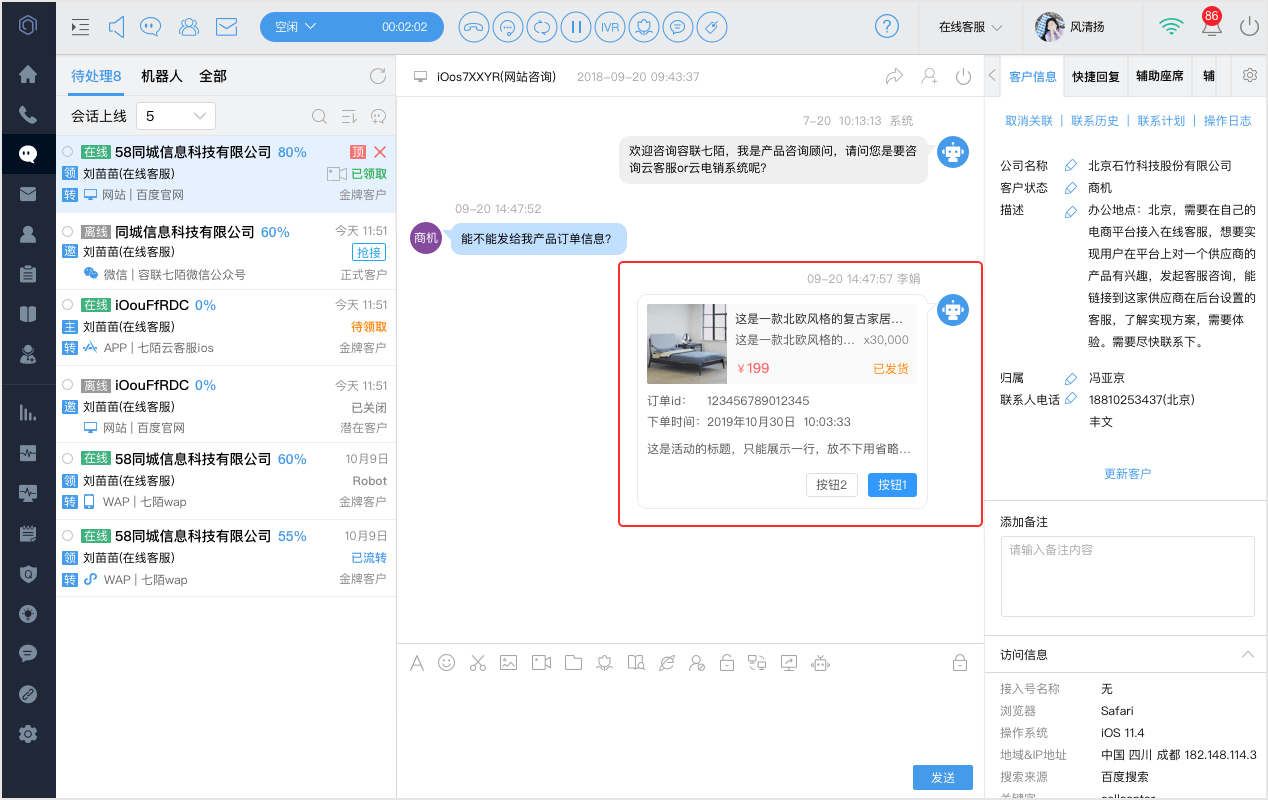Refresh the conversation list

[377, 76]
